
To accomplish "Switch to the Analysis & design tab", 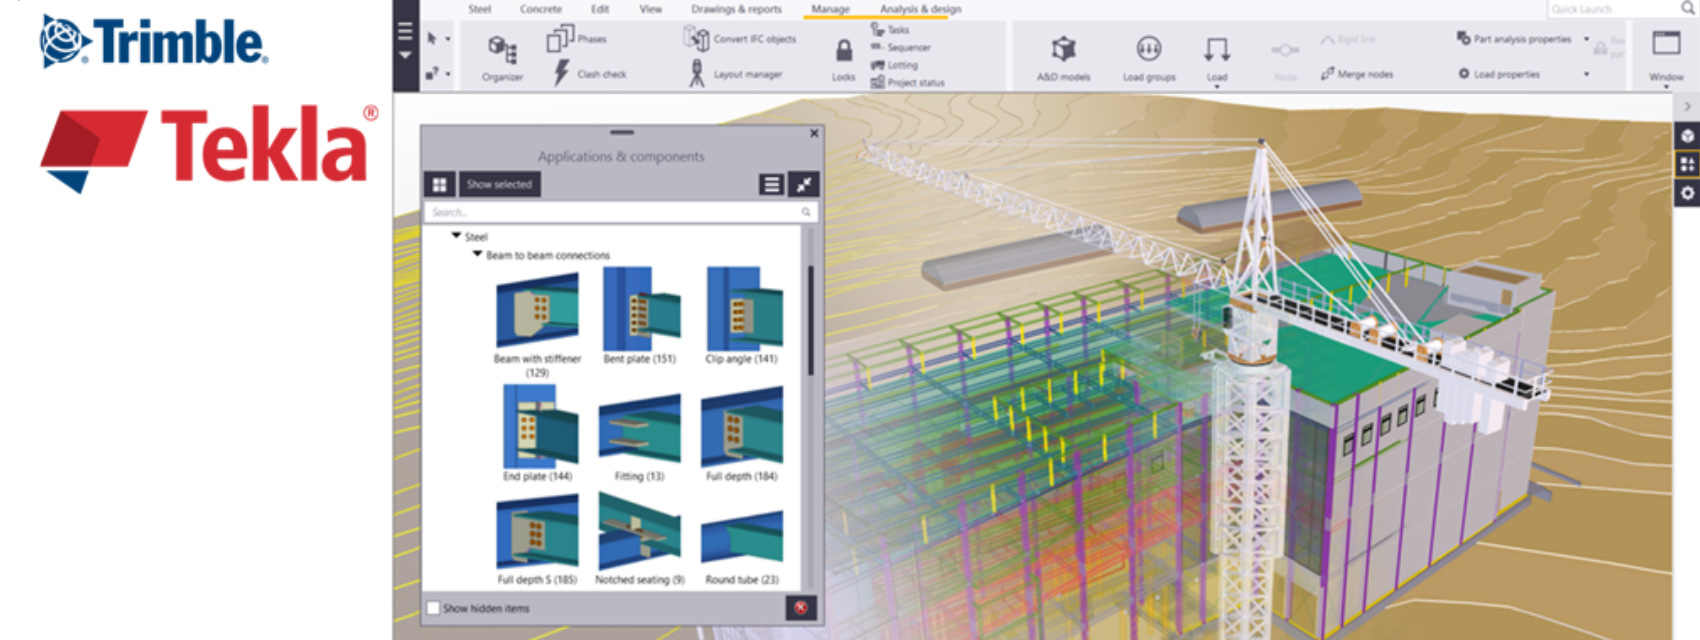I will [x=920, y=9].
